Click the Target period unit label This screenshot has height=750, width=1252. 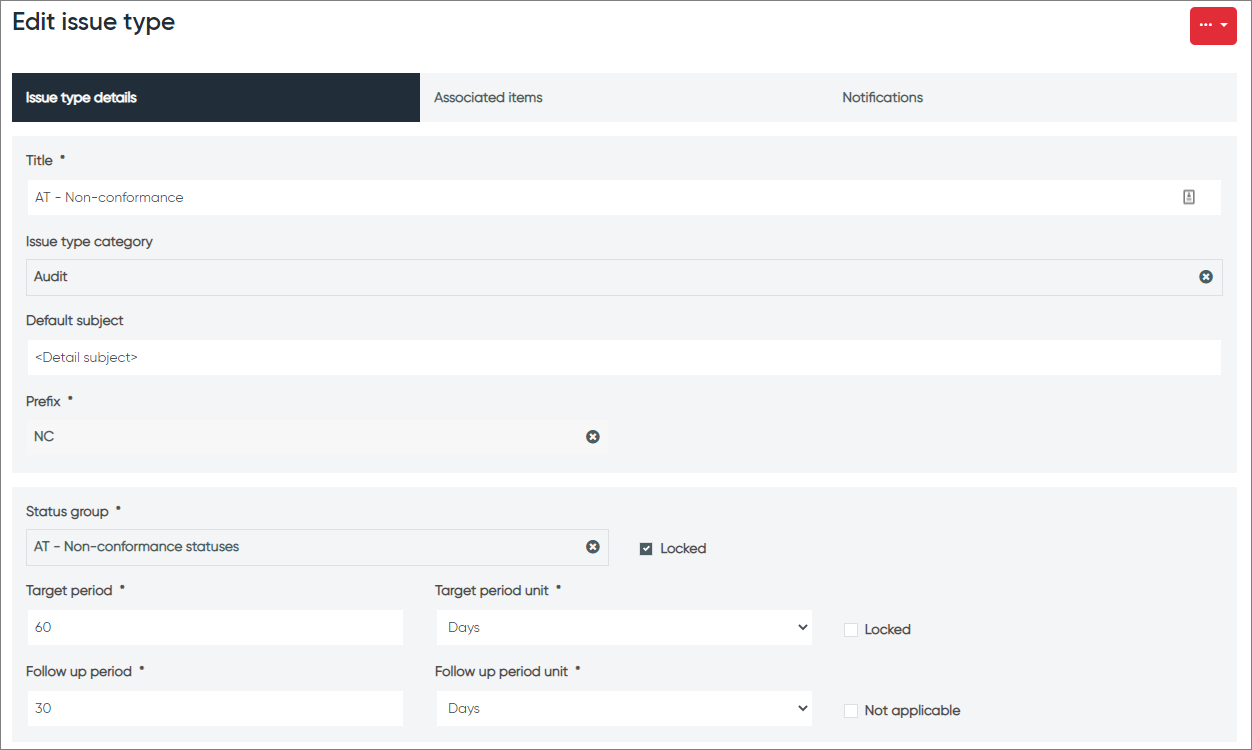coord(492,591)
